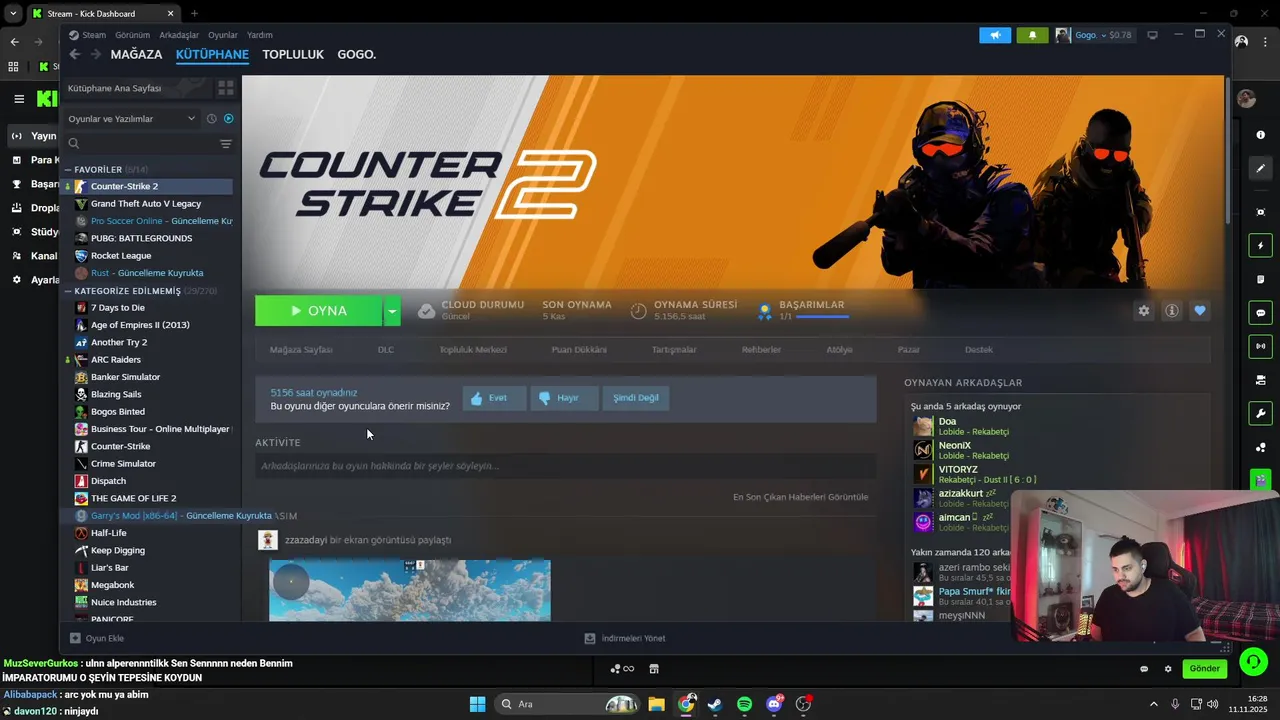Viewport: 1280px width, 720px height.
Task: Open Steam menu in menu bar
Action: click(94, 35)
